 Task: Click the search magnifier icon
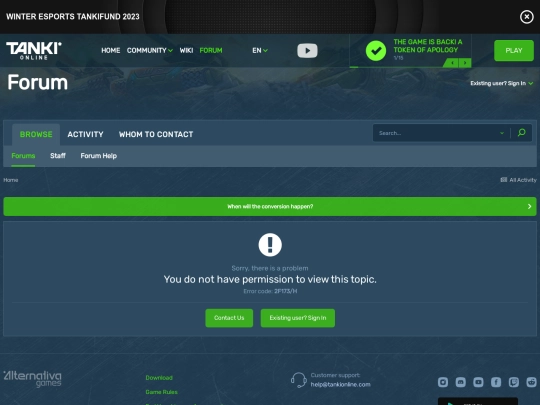coord(522,133)
